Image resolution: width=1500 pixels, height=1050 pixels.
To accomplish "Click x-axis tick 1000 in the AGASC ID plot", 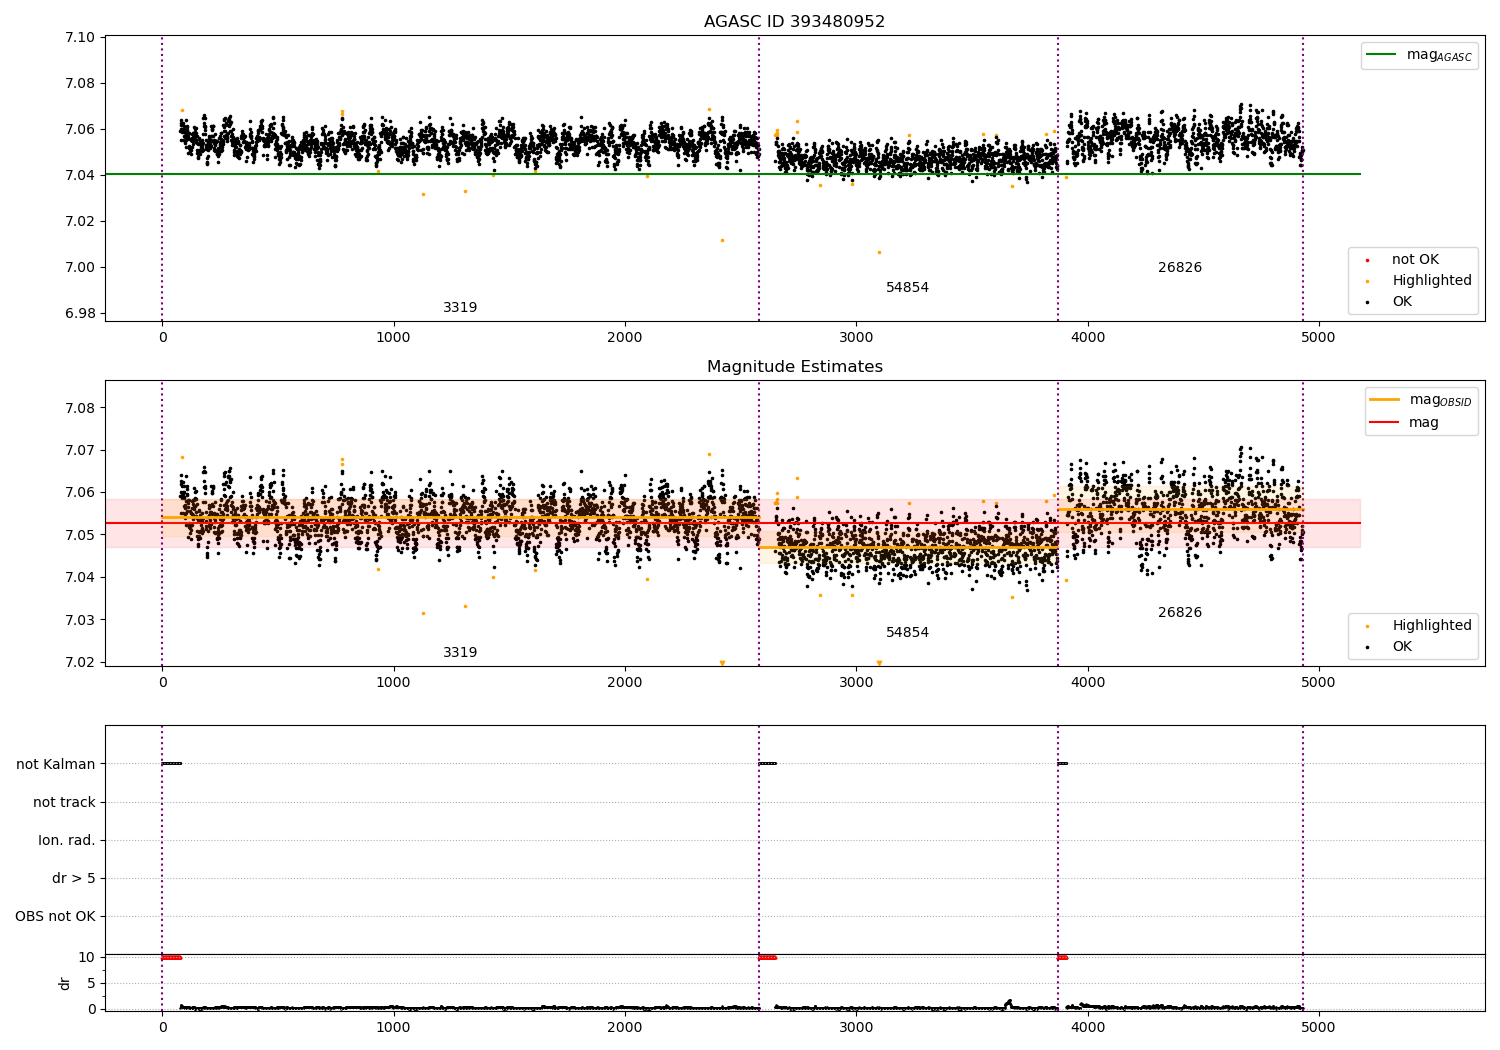I will pos(393,338).
